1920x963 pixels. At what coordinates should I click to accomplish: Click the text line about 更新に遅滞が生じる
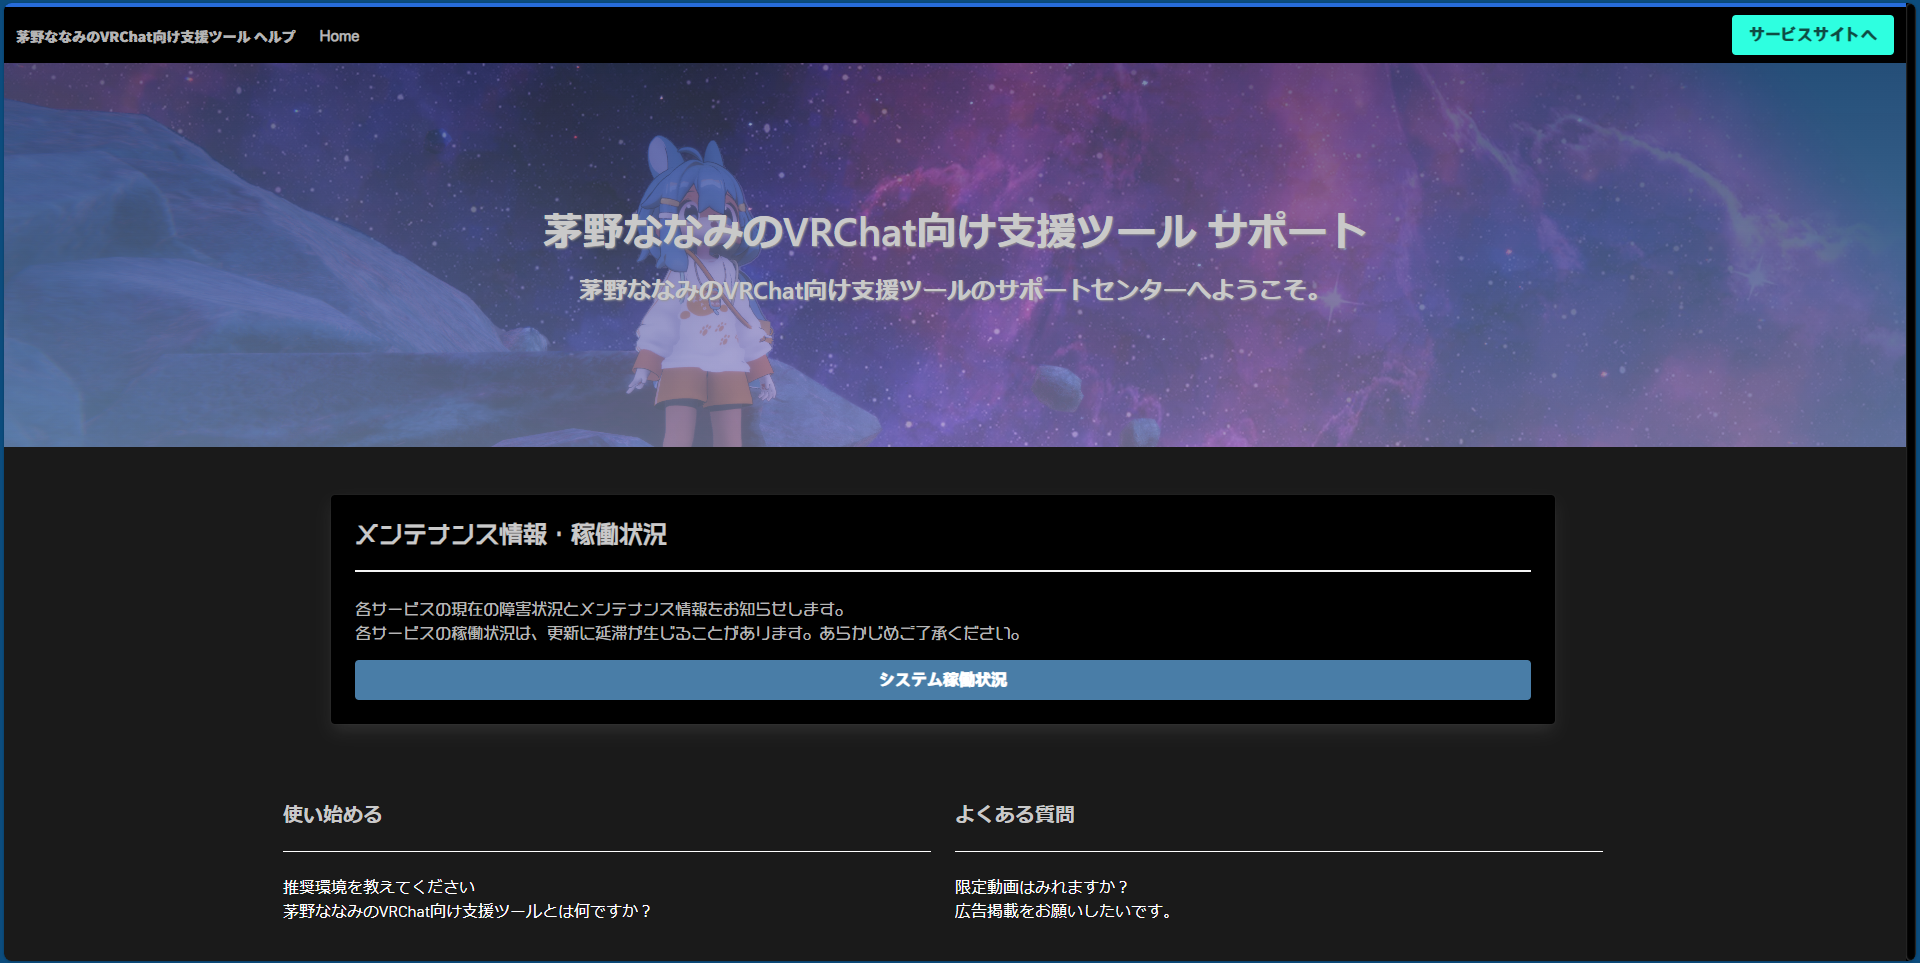[687, 633]
